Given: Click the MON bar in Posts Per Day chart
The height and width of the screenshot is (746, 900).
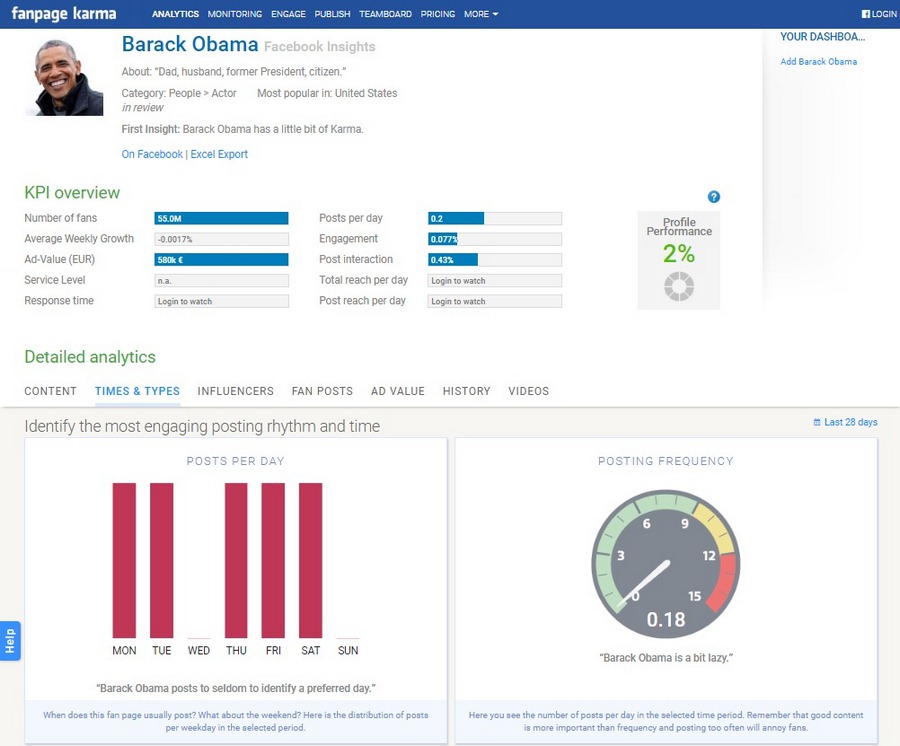Looking at the screenshot, I should pos(124,561).
